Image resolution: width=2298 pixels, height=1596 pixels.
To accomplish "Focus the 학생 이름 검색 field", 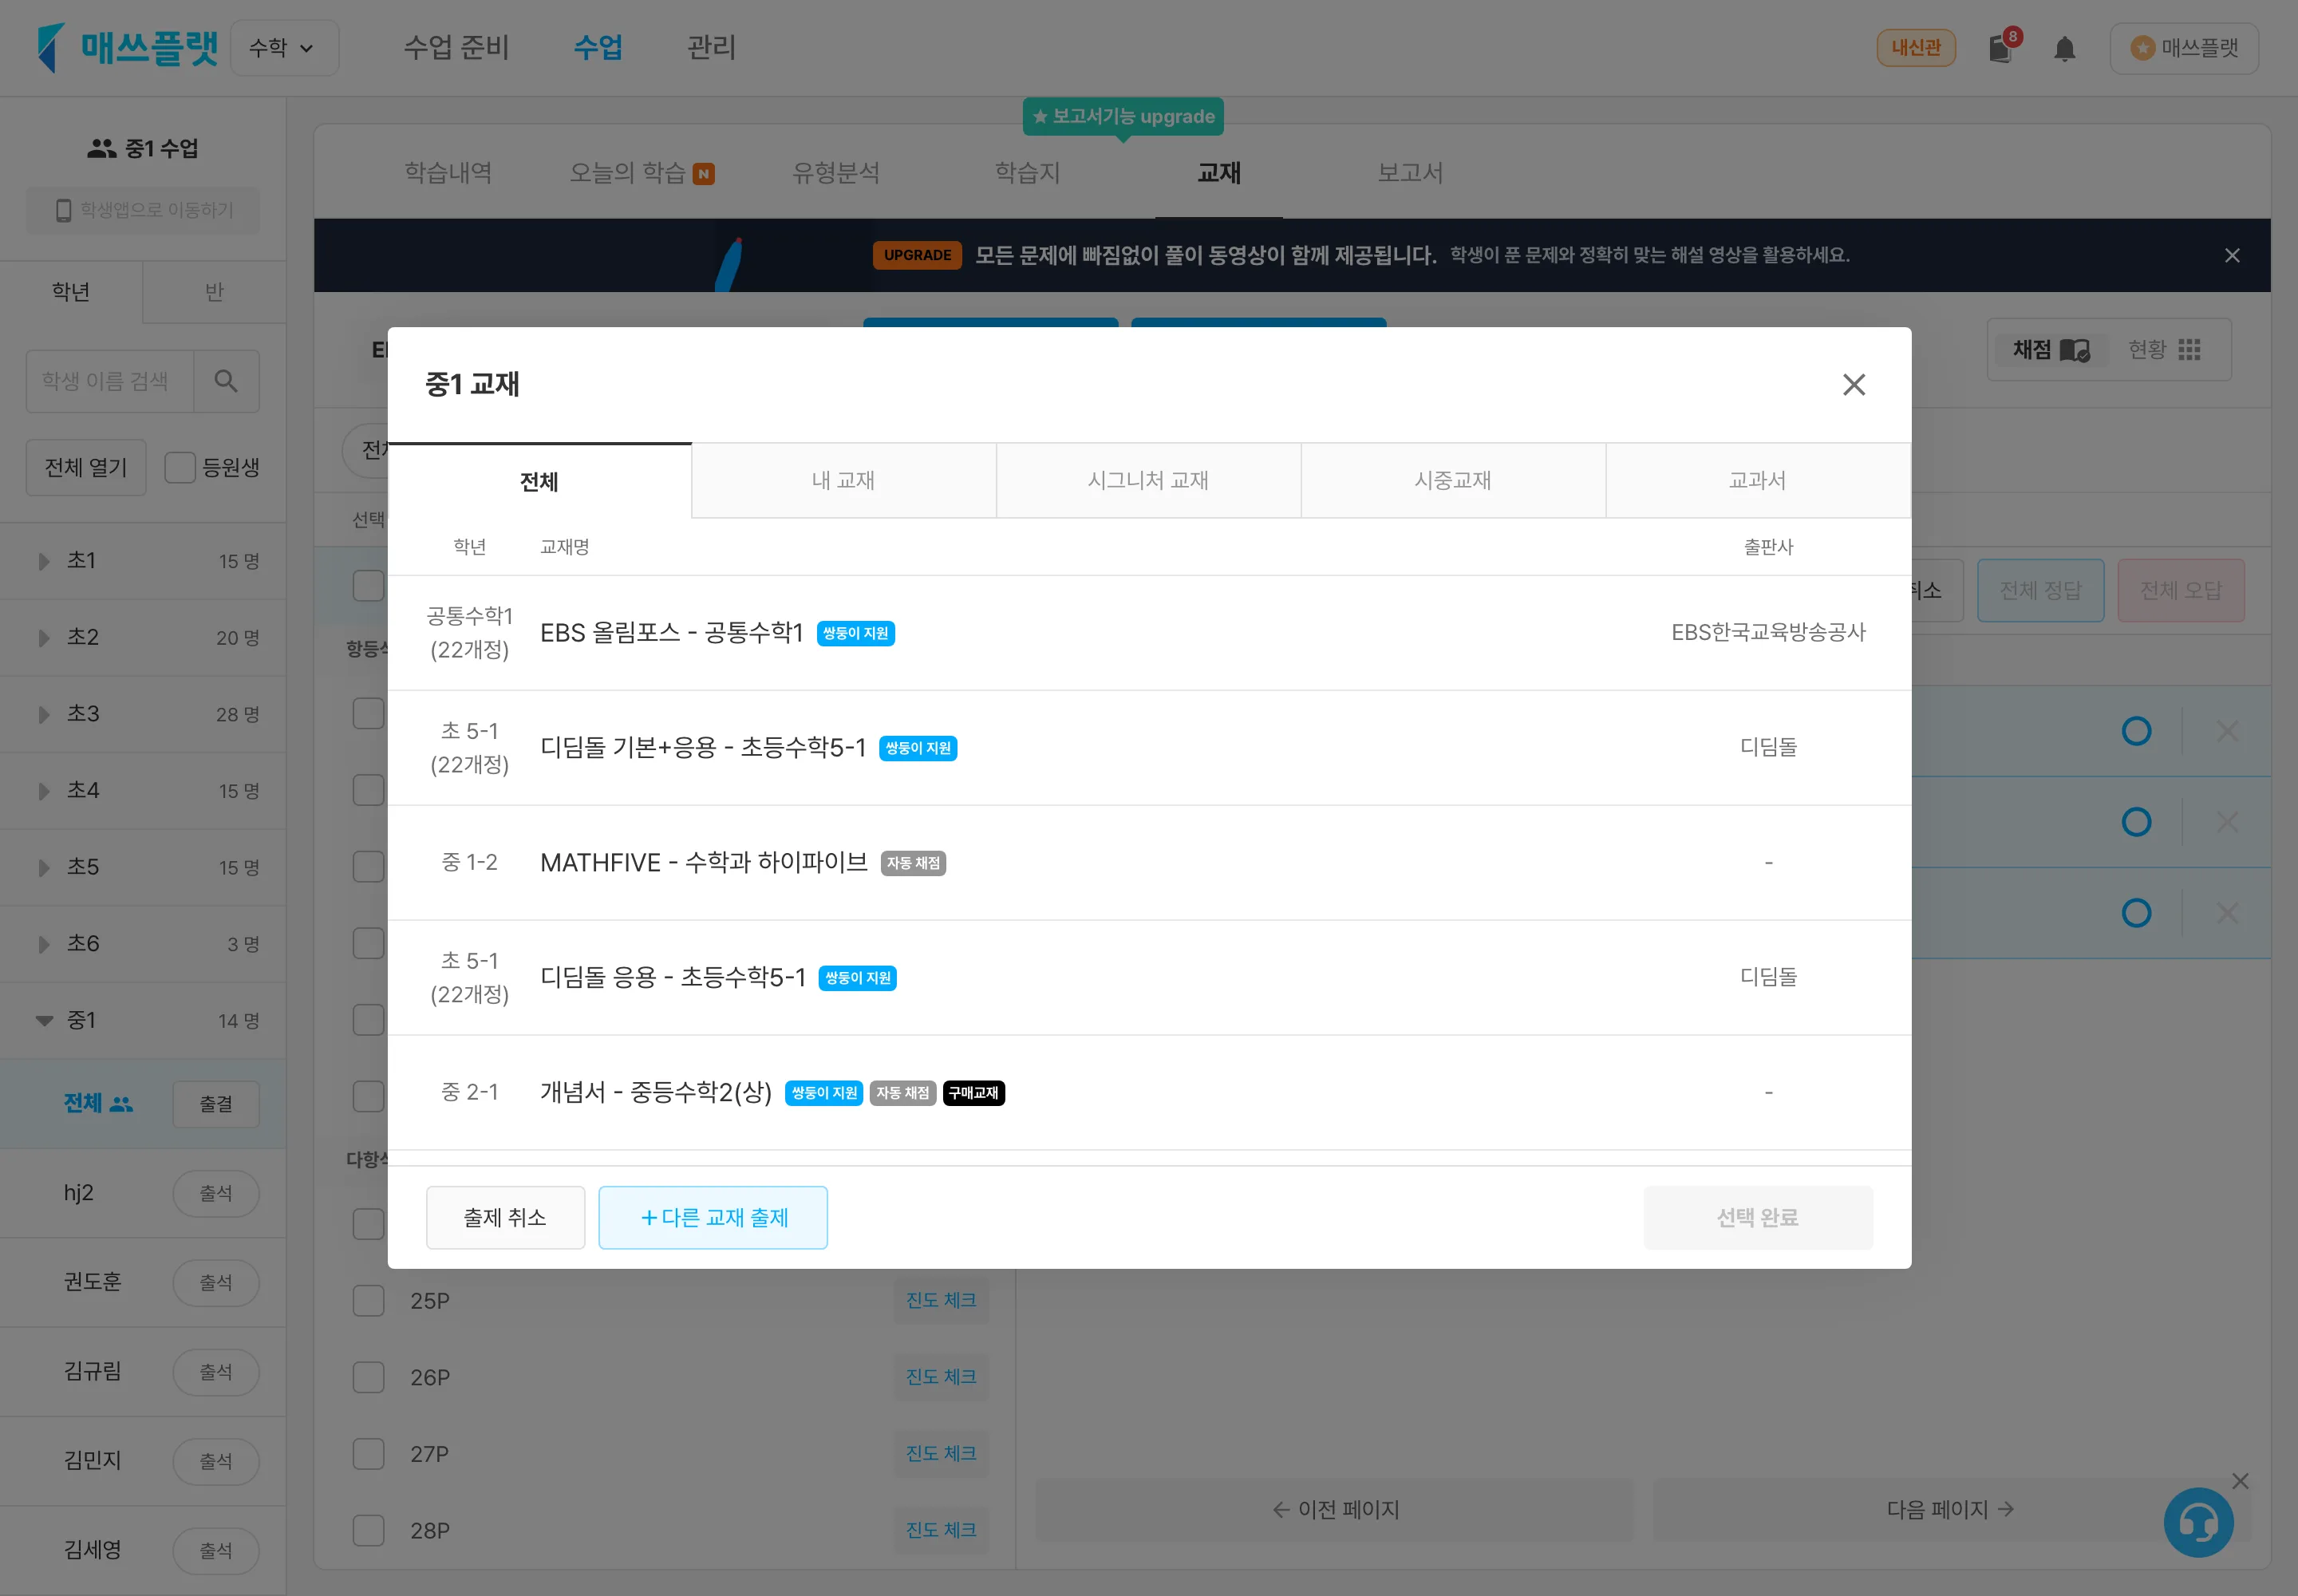I will tap(110, 381).
